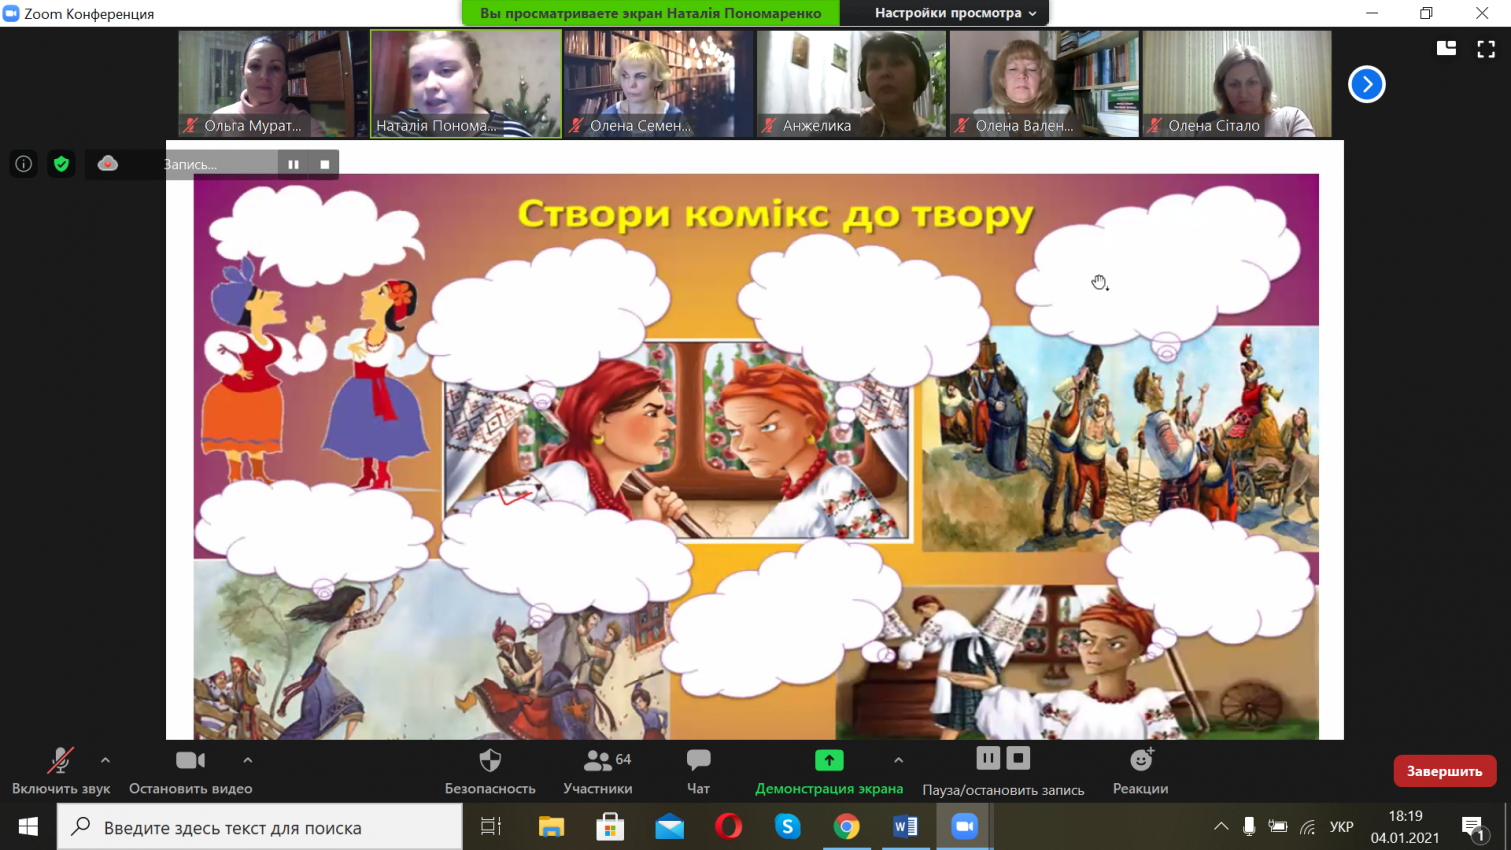Click the slide title Створи комікс до твору

point(775,215)
